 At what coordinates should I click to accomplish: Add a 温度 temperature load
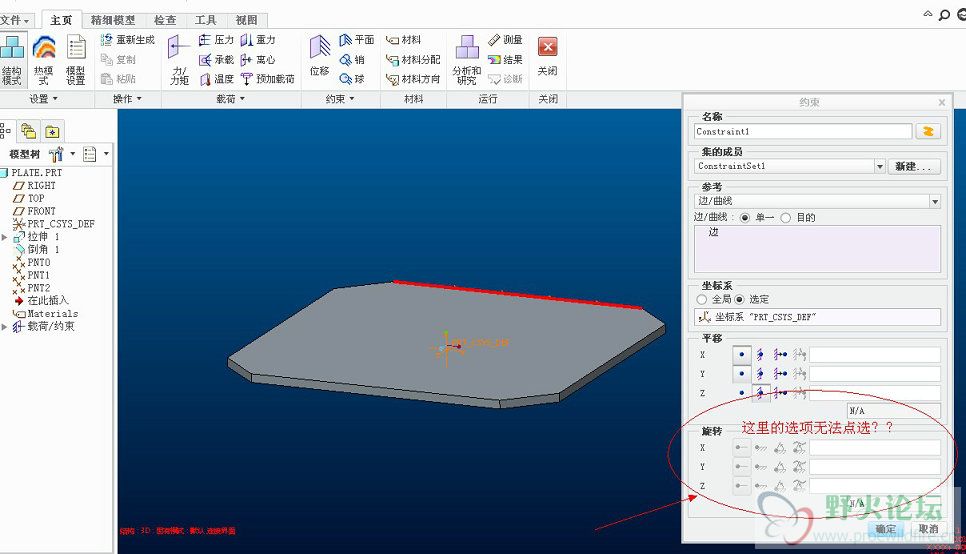click(216, 79)
